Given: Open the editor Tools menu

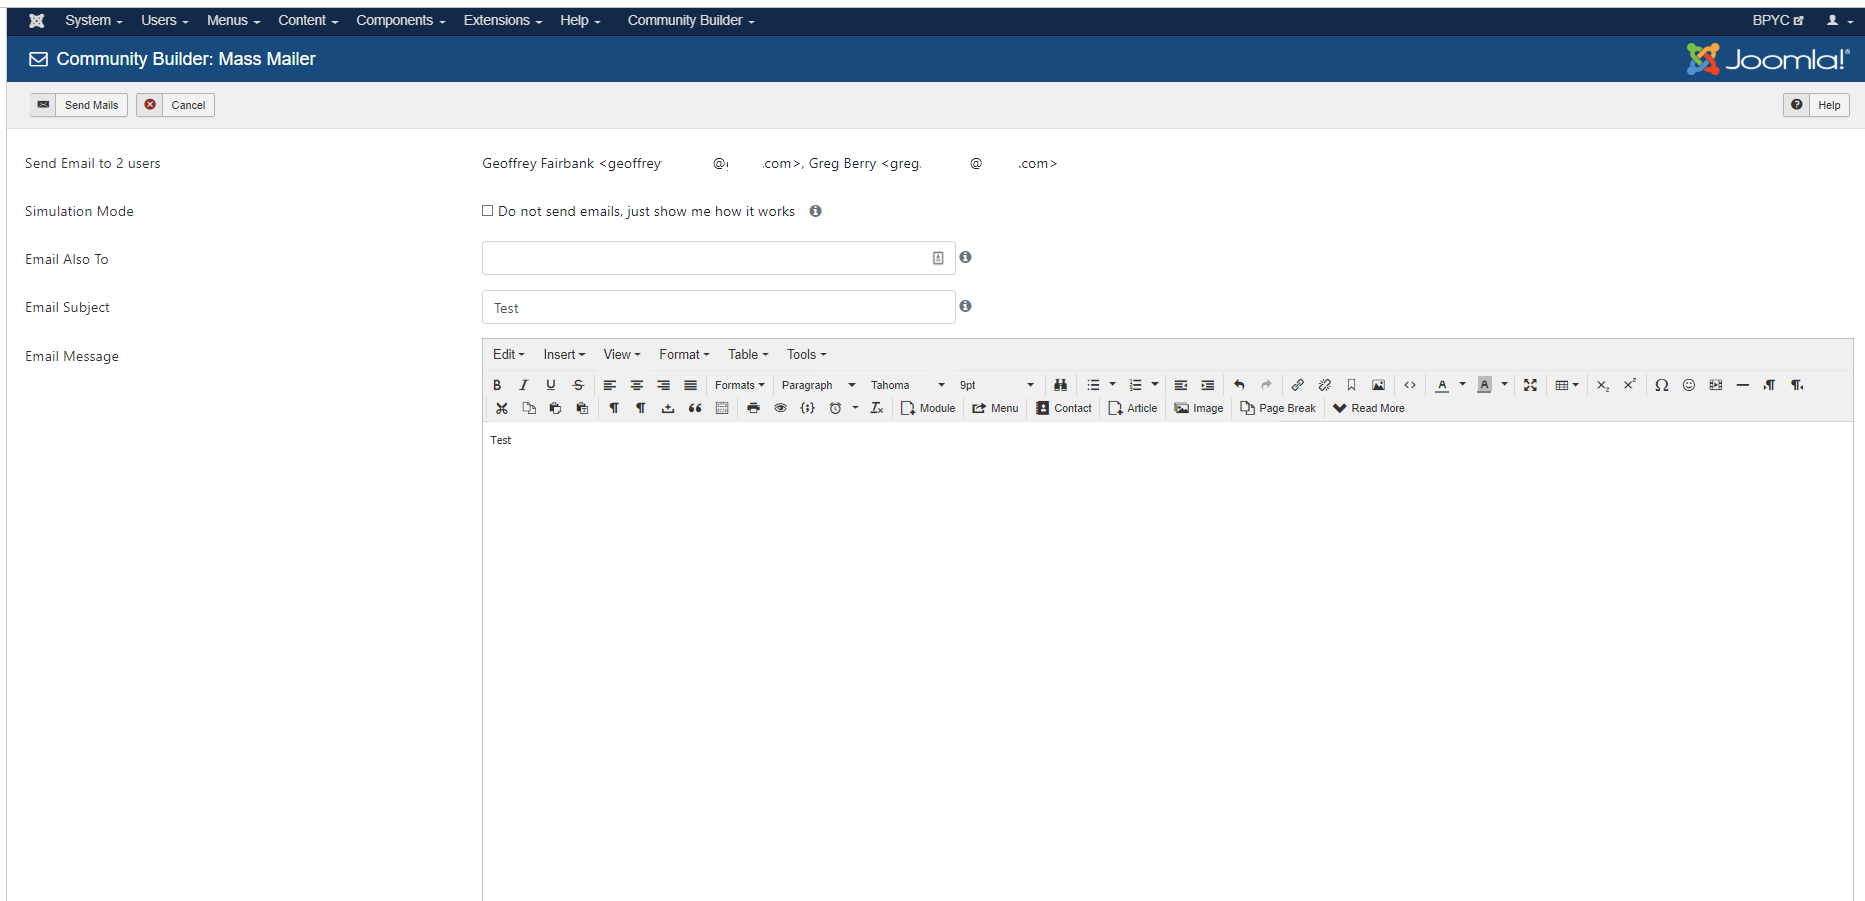Looking at the screenshot, I should [806, 355].
